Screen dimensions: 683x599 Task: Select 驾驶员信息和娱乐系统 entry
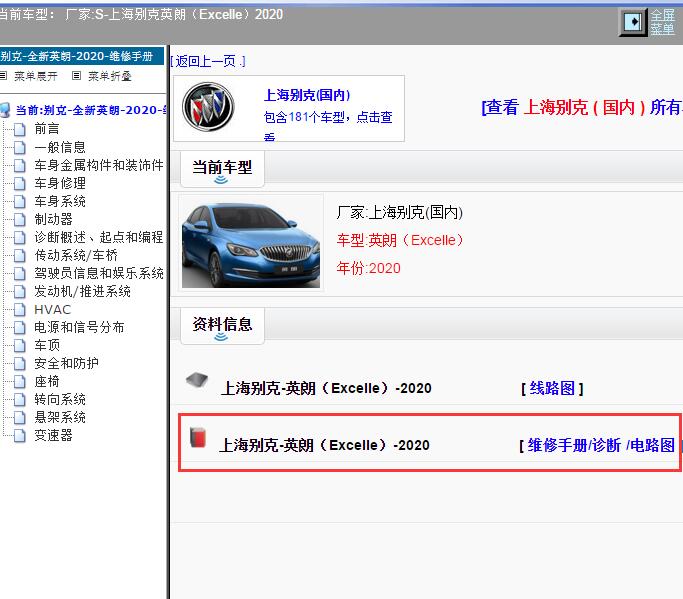[x=99, y=273]
